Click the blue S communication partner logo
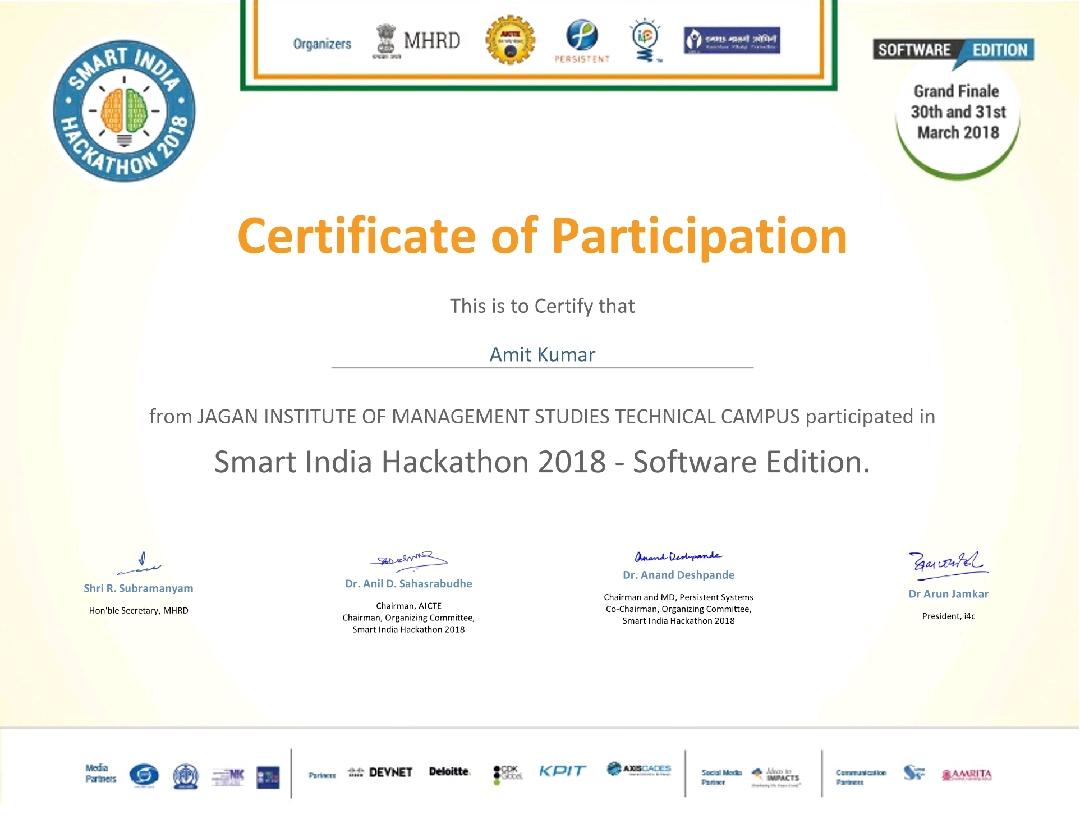Viewport: 1080px width, 829px height. 914,773
